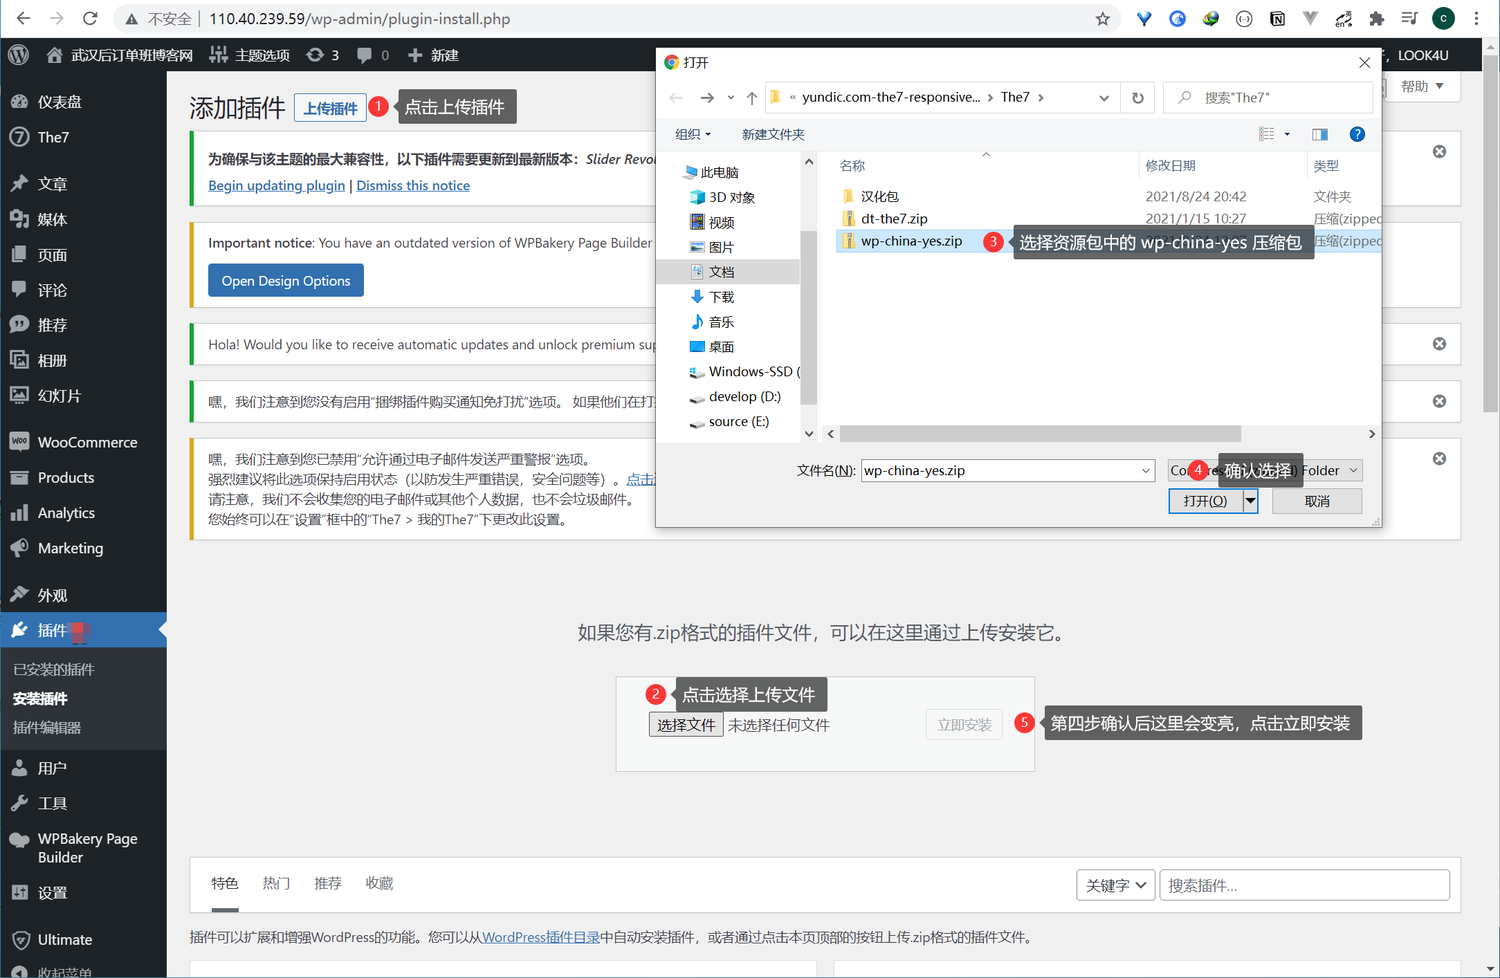1500x978 pixels.
Task: Open 外观 (Appearance) in the sidebar
Action: coord(50,594)
